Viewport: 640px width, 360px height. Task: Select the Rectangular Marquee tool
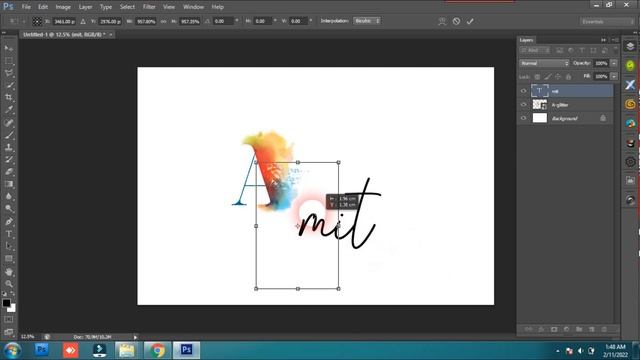pos(9,61)
